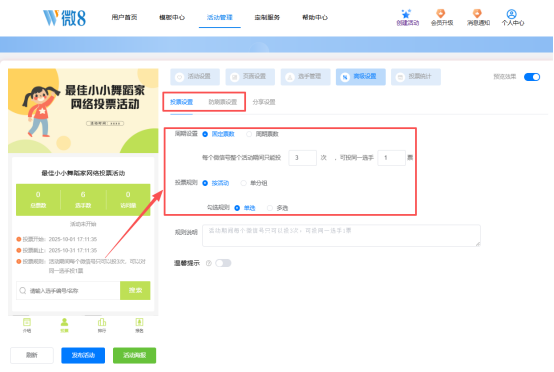The width and height of the screenshot is (554, 372).
Task: Select 按活动 voting rule radio
Action: coord(205,183)
